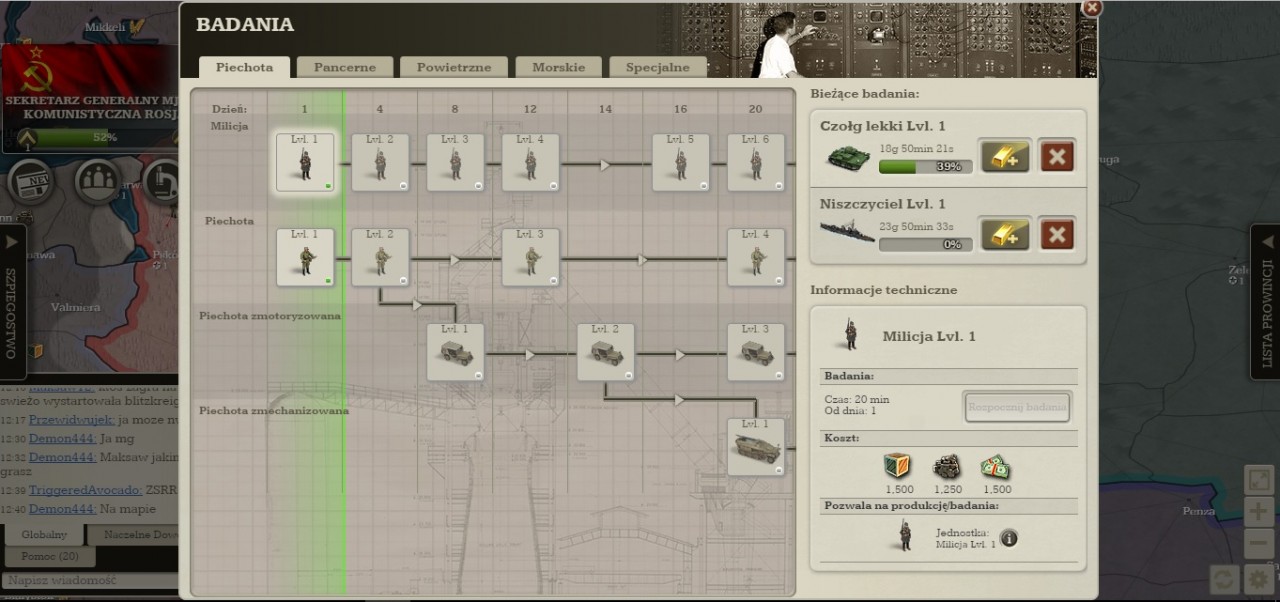This screenshot has width=1280, height=602.
Task: Cancel Niszczyciel Lvl. 1 research
Action: coord(1057,234)
